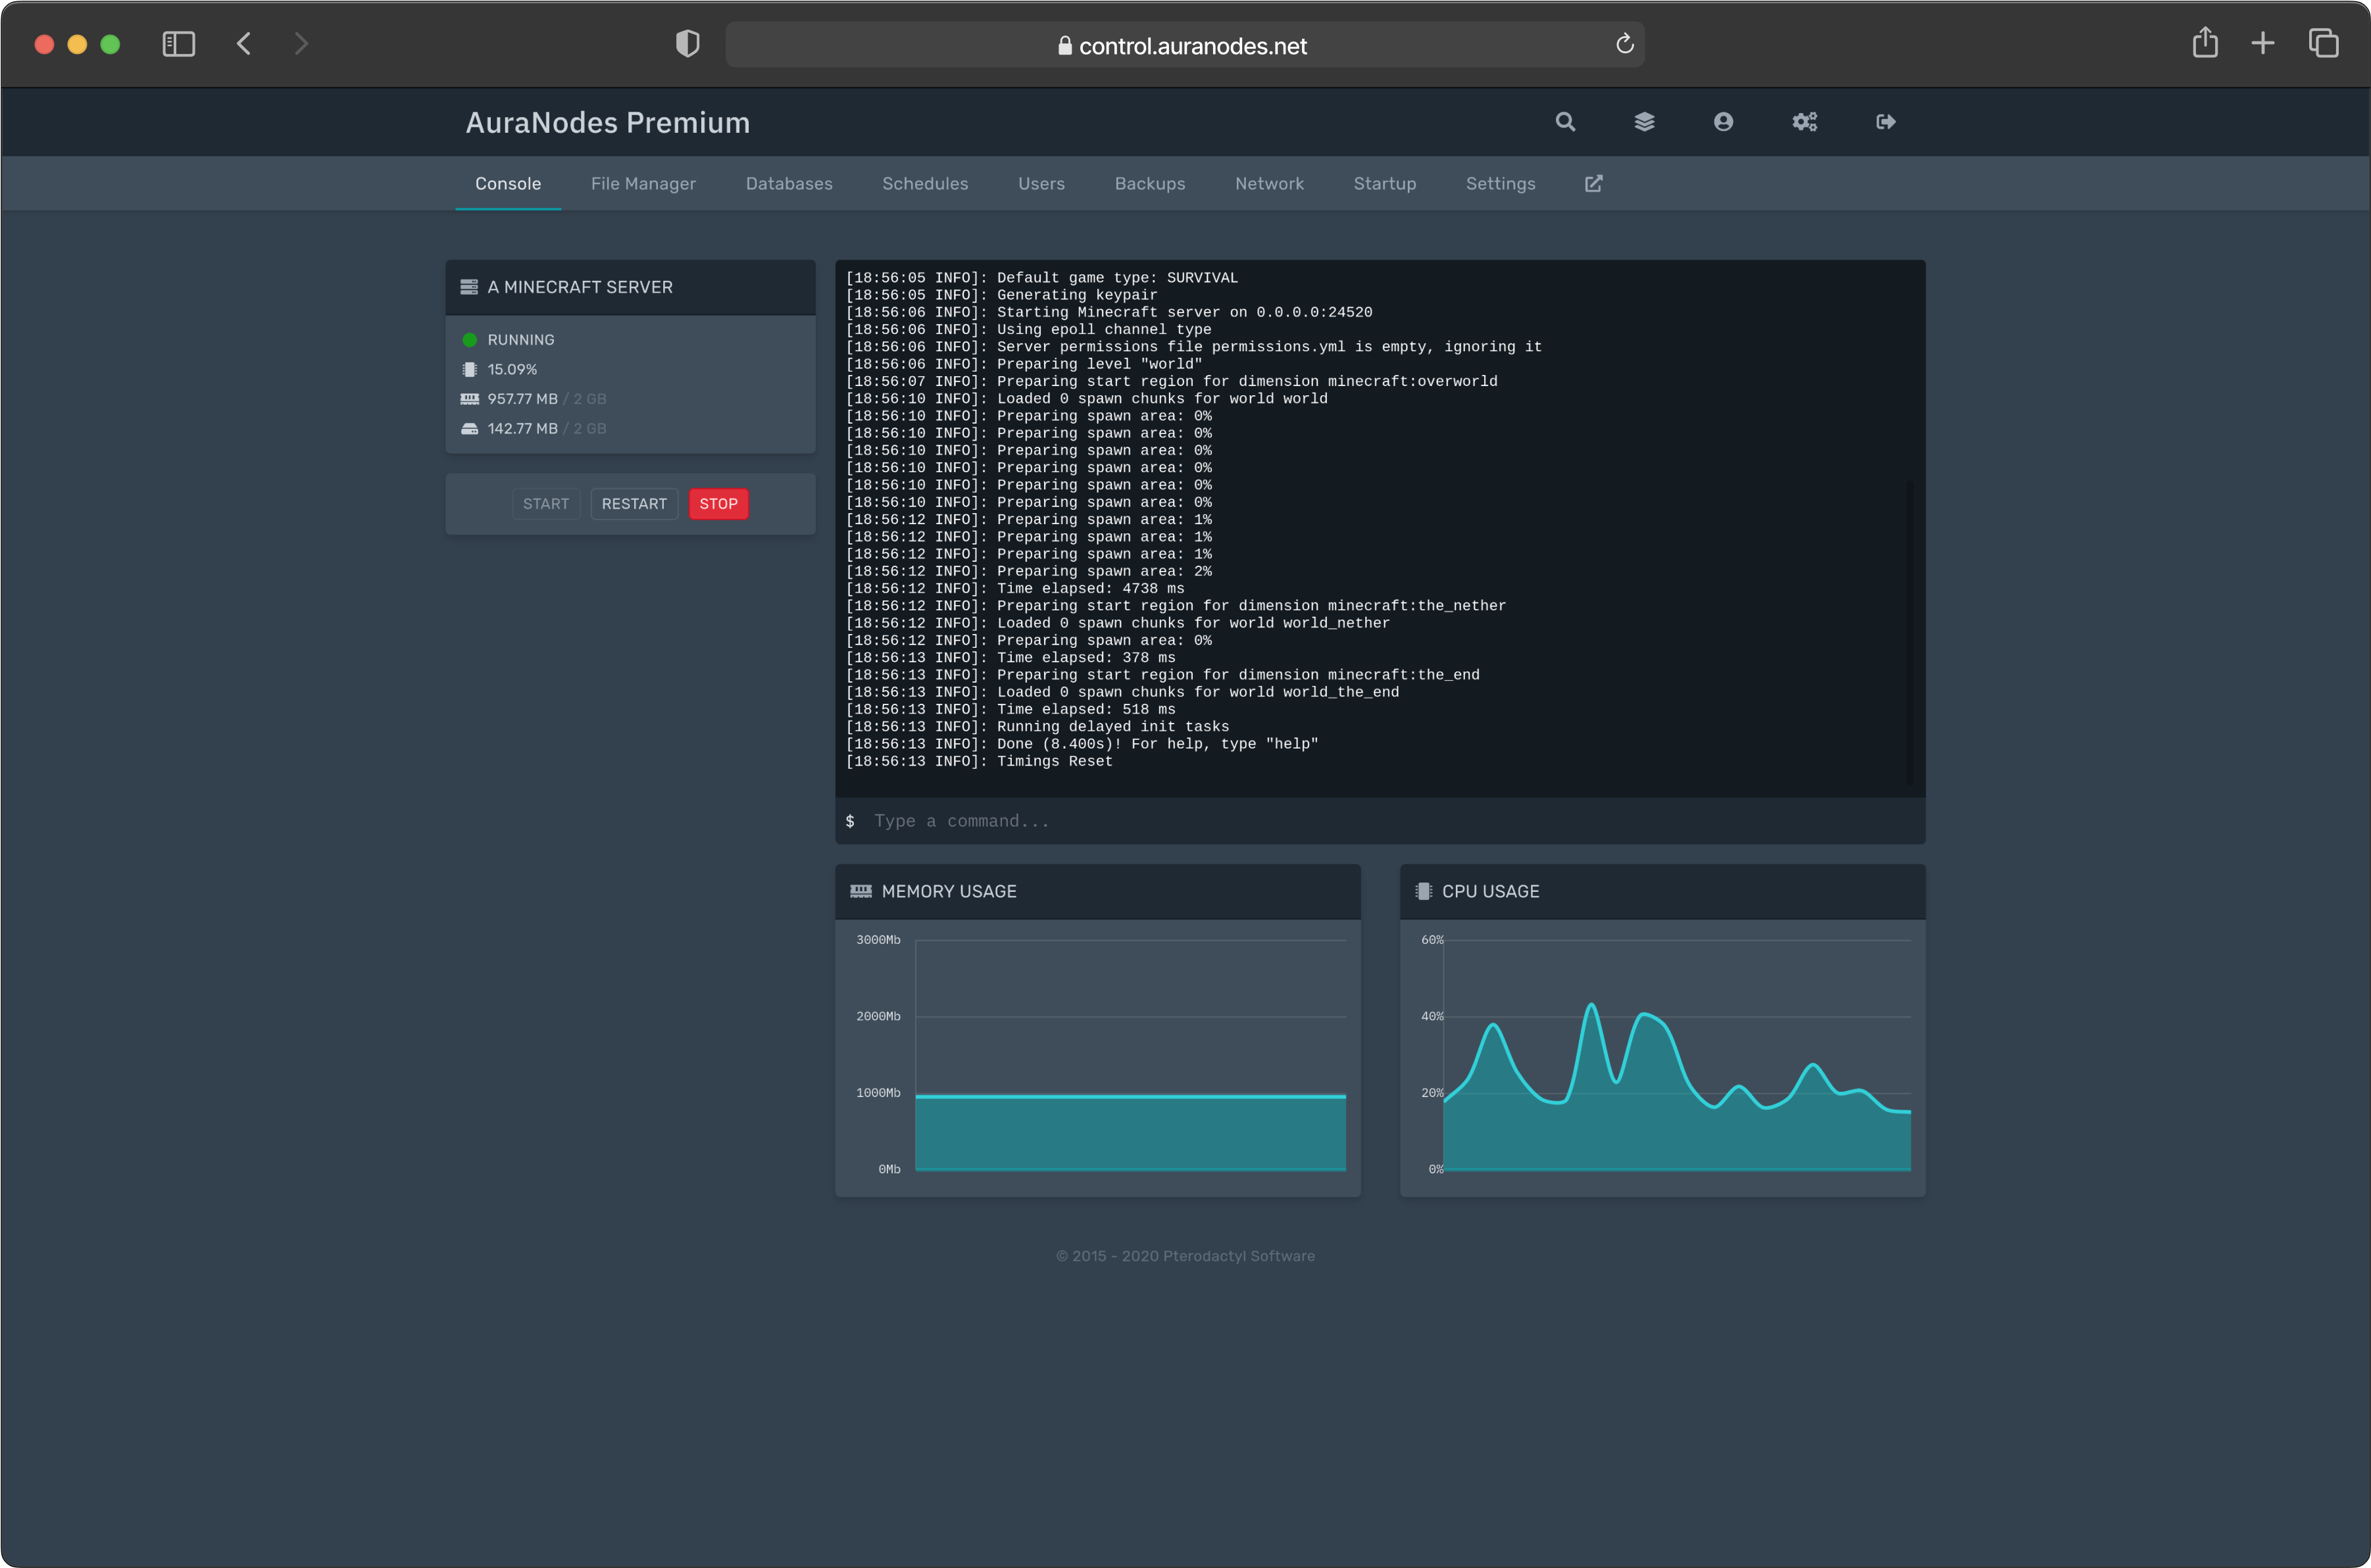The image size is (2371, 1568).
Task: Go forward in browser history
Action: 301,44
